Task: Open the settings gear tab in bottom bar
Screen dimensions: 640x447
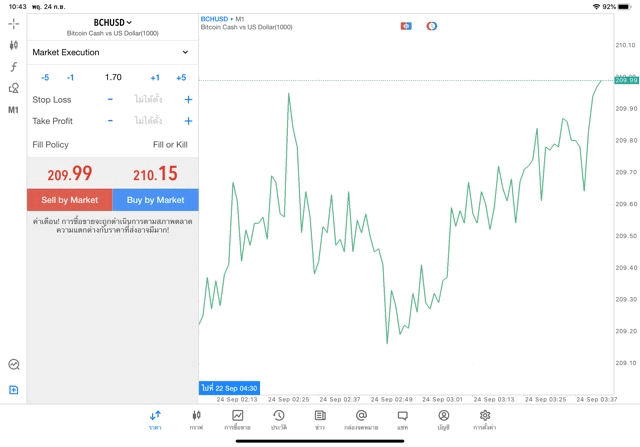Action: pos(485,420)
